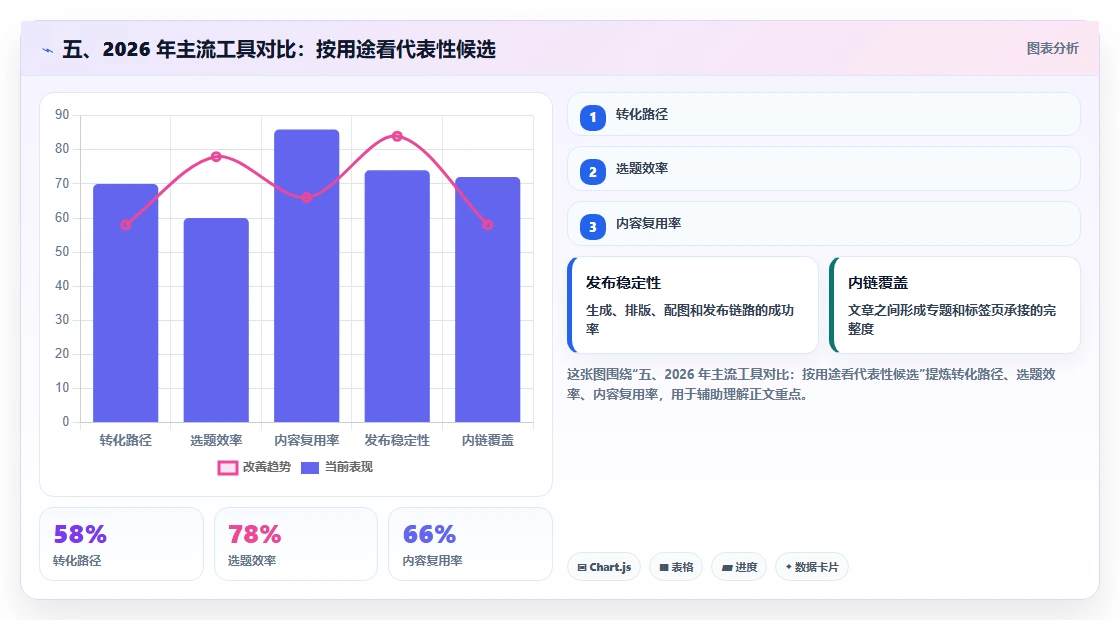1120x620 pixels.
Task: Select the 数据卡片 tag chip
Action: pyautogui.click(x=812, y=567)
